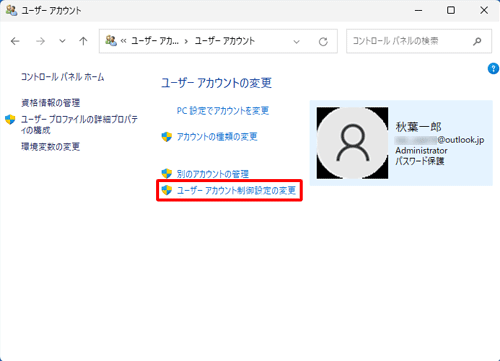Click shield icon beside 別のアカウントの管理

click(x=167, y=173)
